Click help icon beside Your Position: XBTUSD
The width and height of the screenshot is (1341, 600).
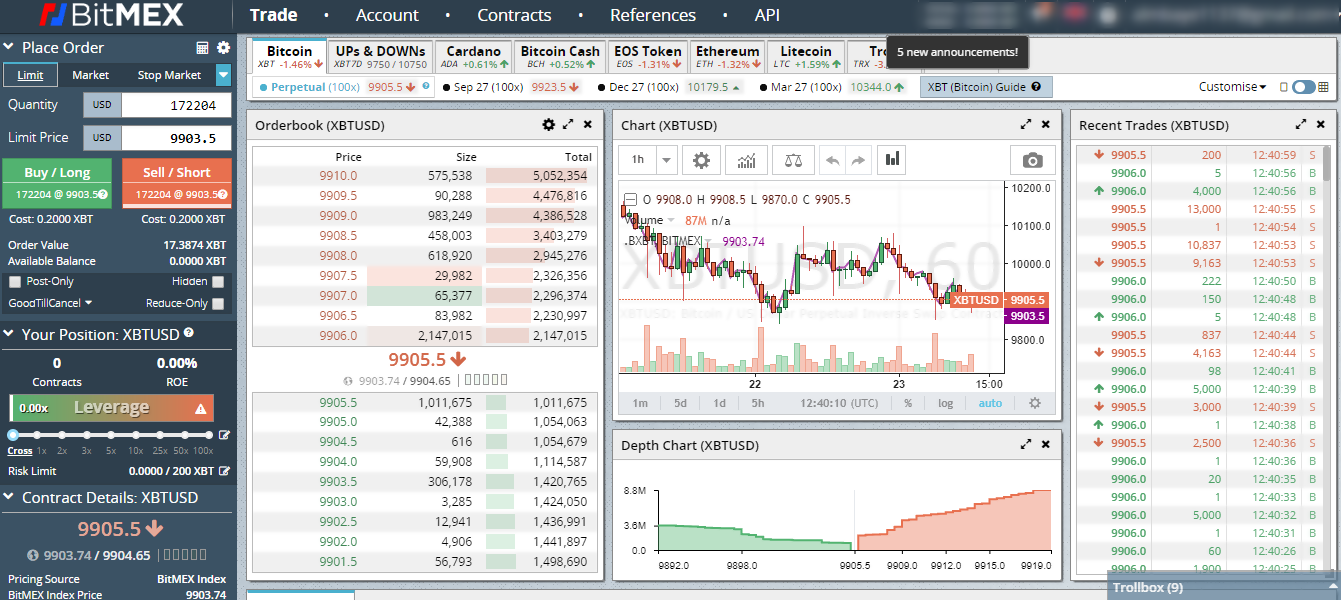coord(189,333)
